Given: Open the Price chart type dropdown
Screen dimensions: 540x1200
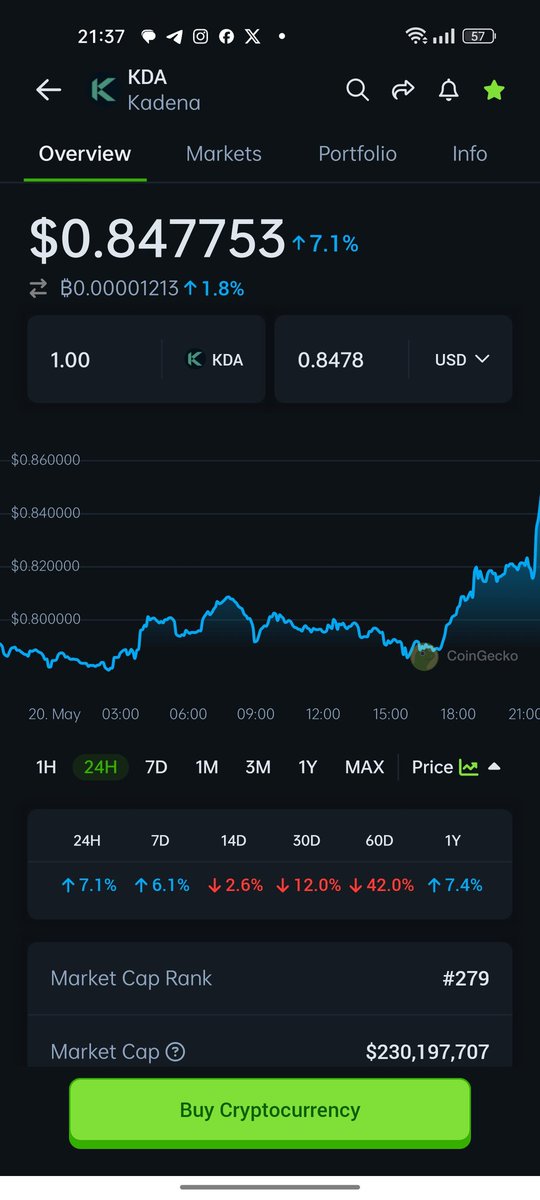Looking at the screenshot, I should tap(456, 767).
